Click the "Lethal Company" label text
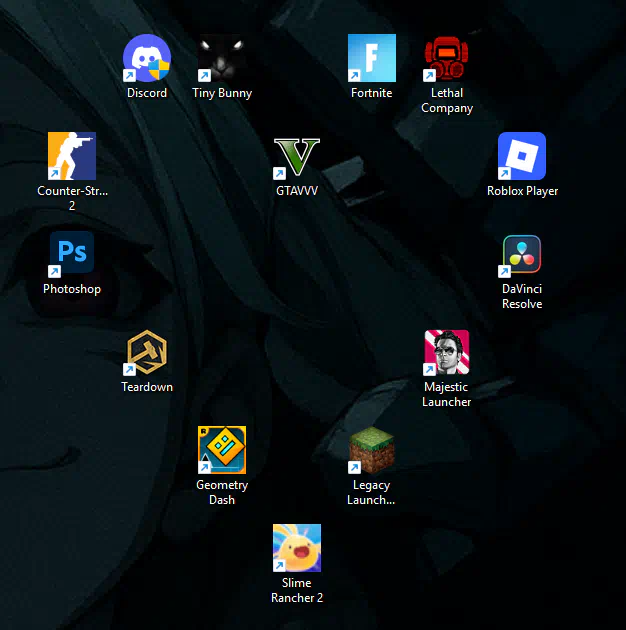 (447, 100)
